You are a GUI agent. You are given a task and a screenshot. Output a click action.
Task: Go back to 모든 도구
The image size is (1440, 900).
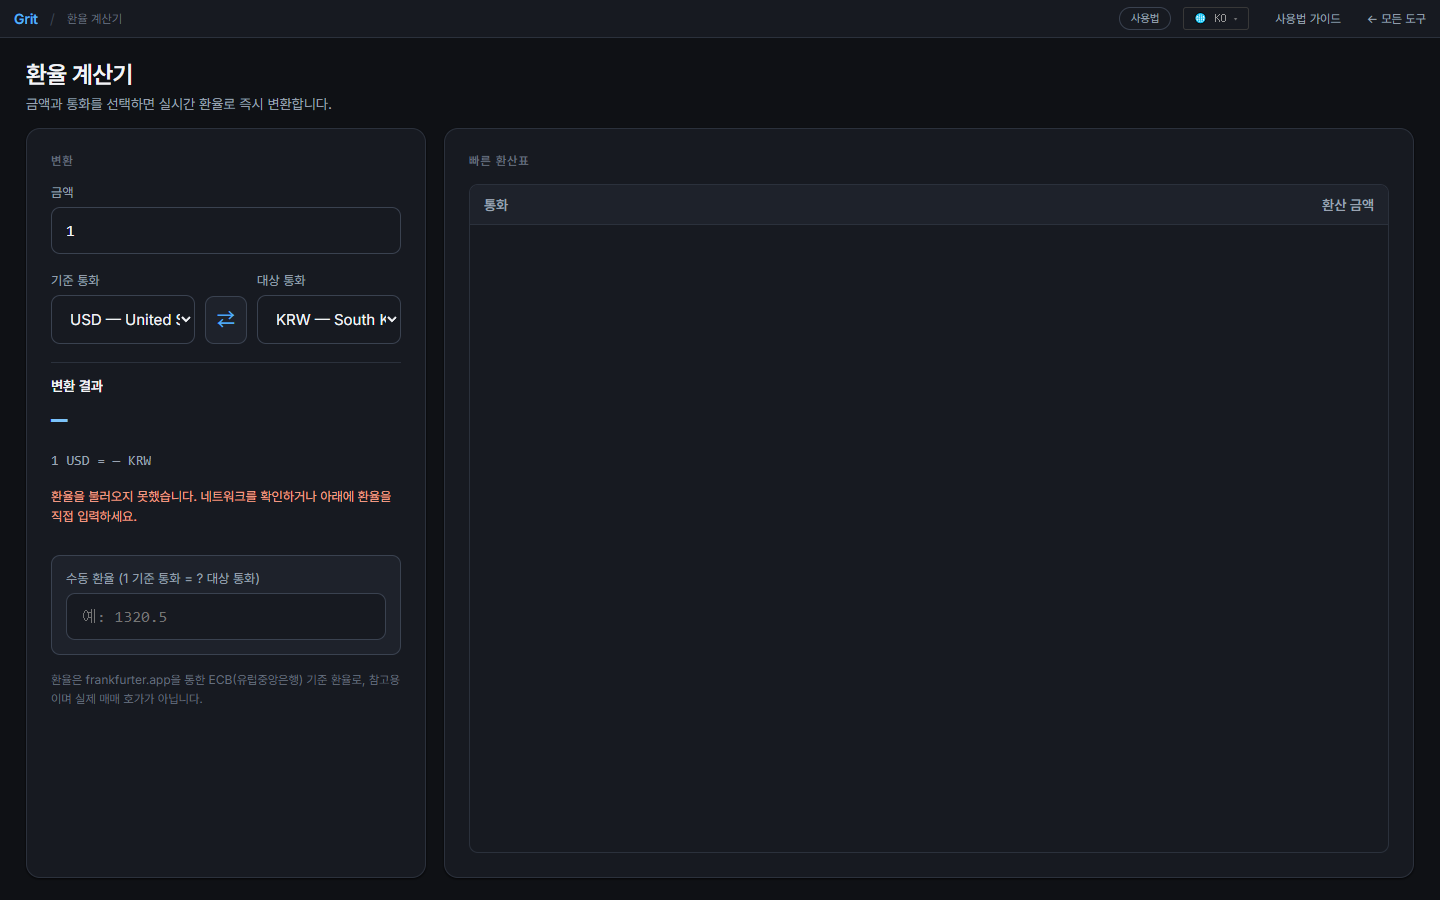[x=1396, y=19]
